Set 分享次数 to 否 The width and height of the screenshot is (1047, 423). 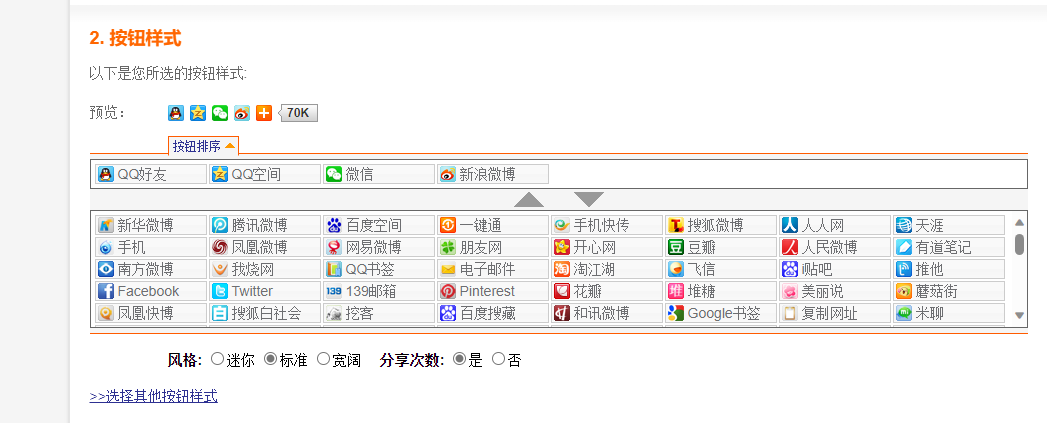click(498, 359)
